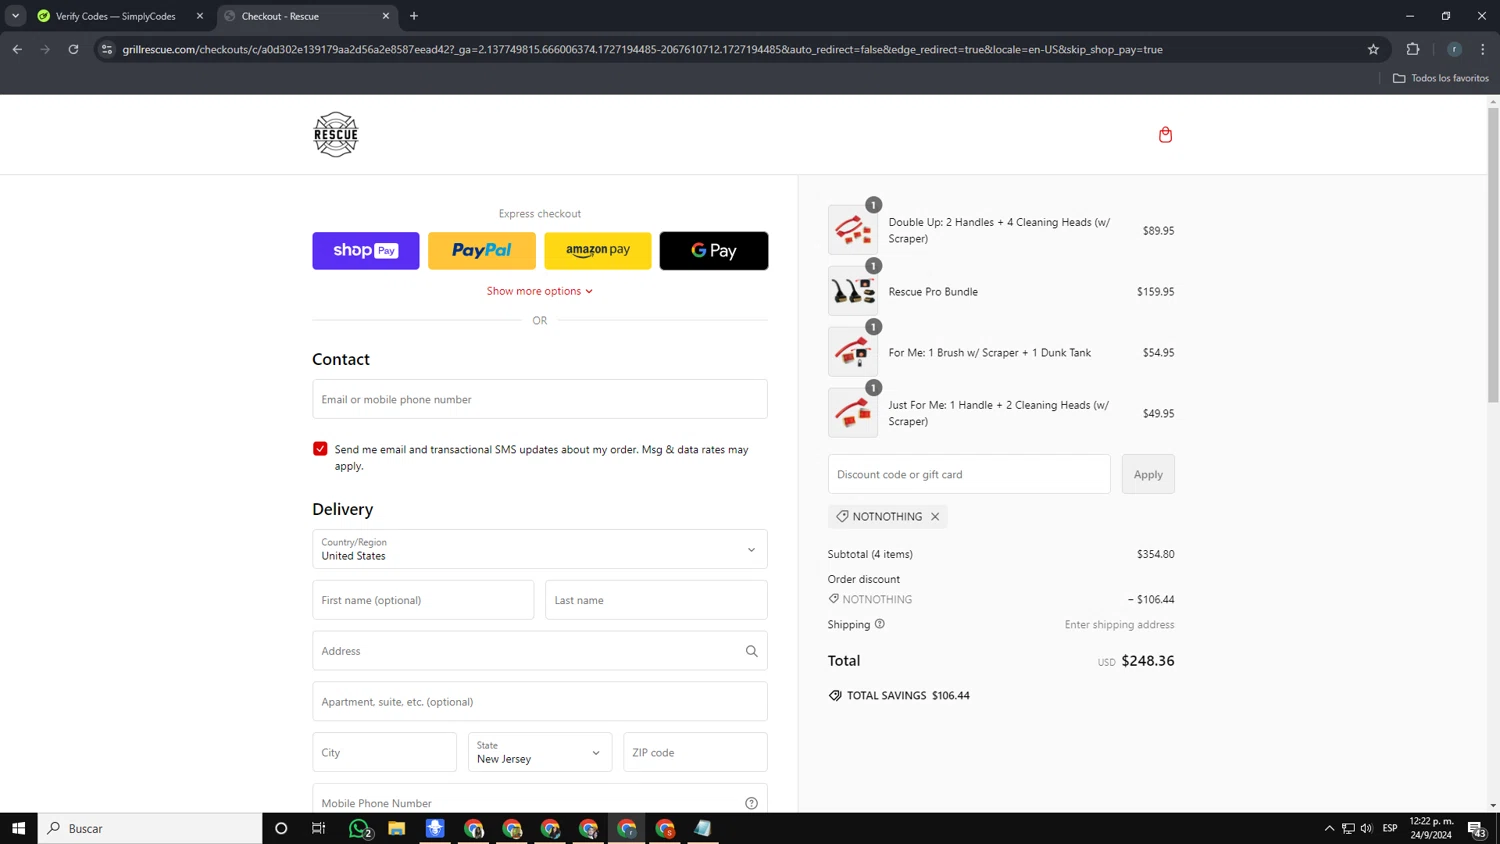Click the help icon in Mobile Phone field
The width and height of the screenshot is (1500, 844).
[752, 803]
